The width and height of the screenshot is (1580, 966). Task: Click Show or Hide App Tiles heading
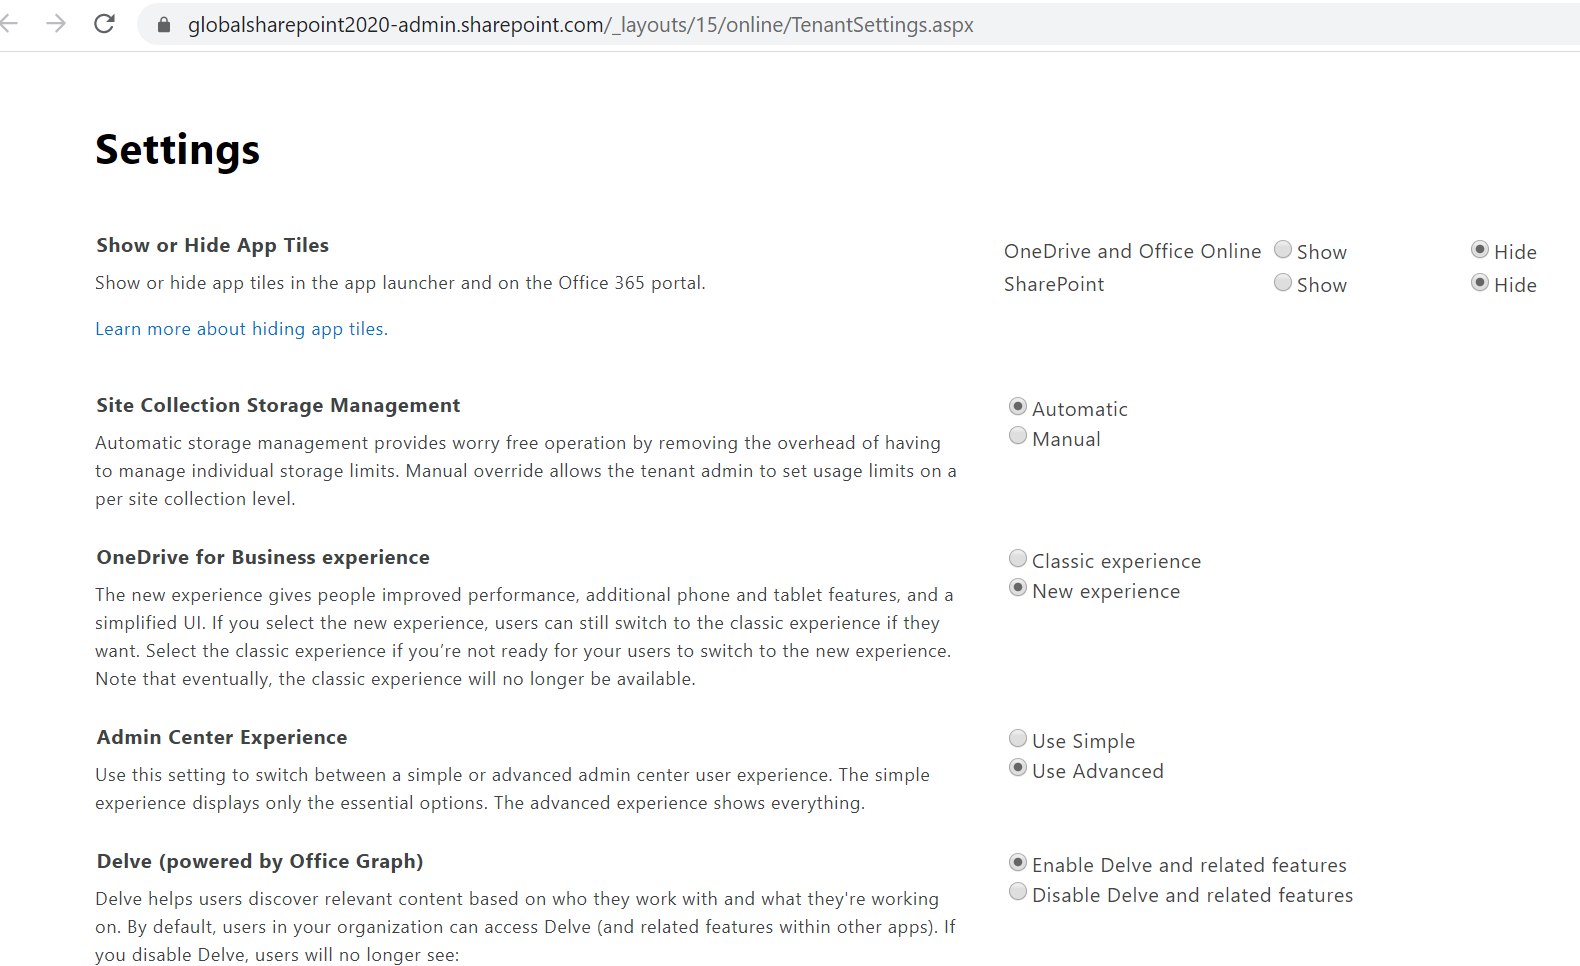(x=212, y=246)
